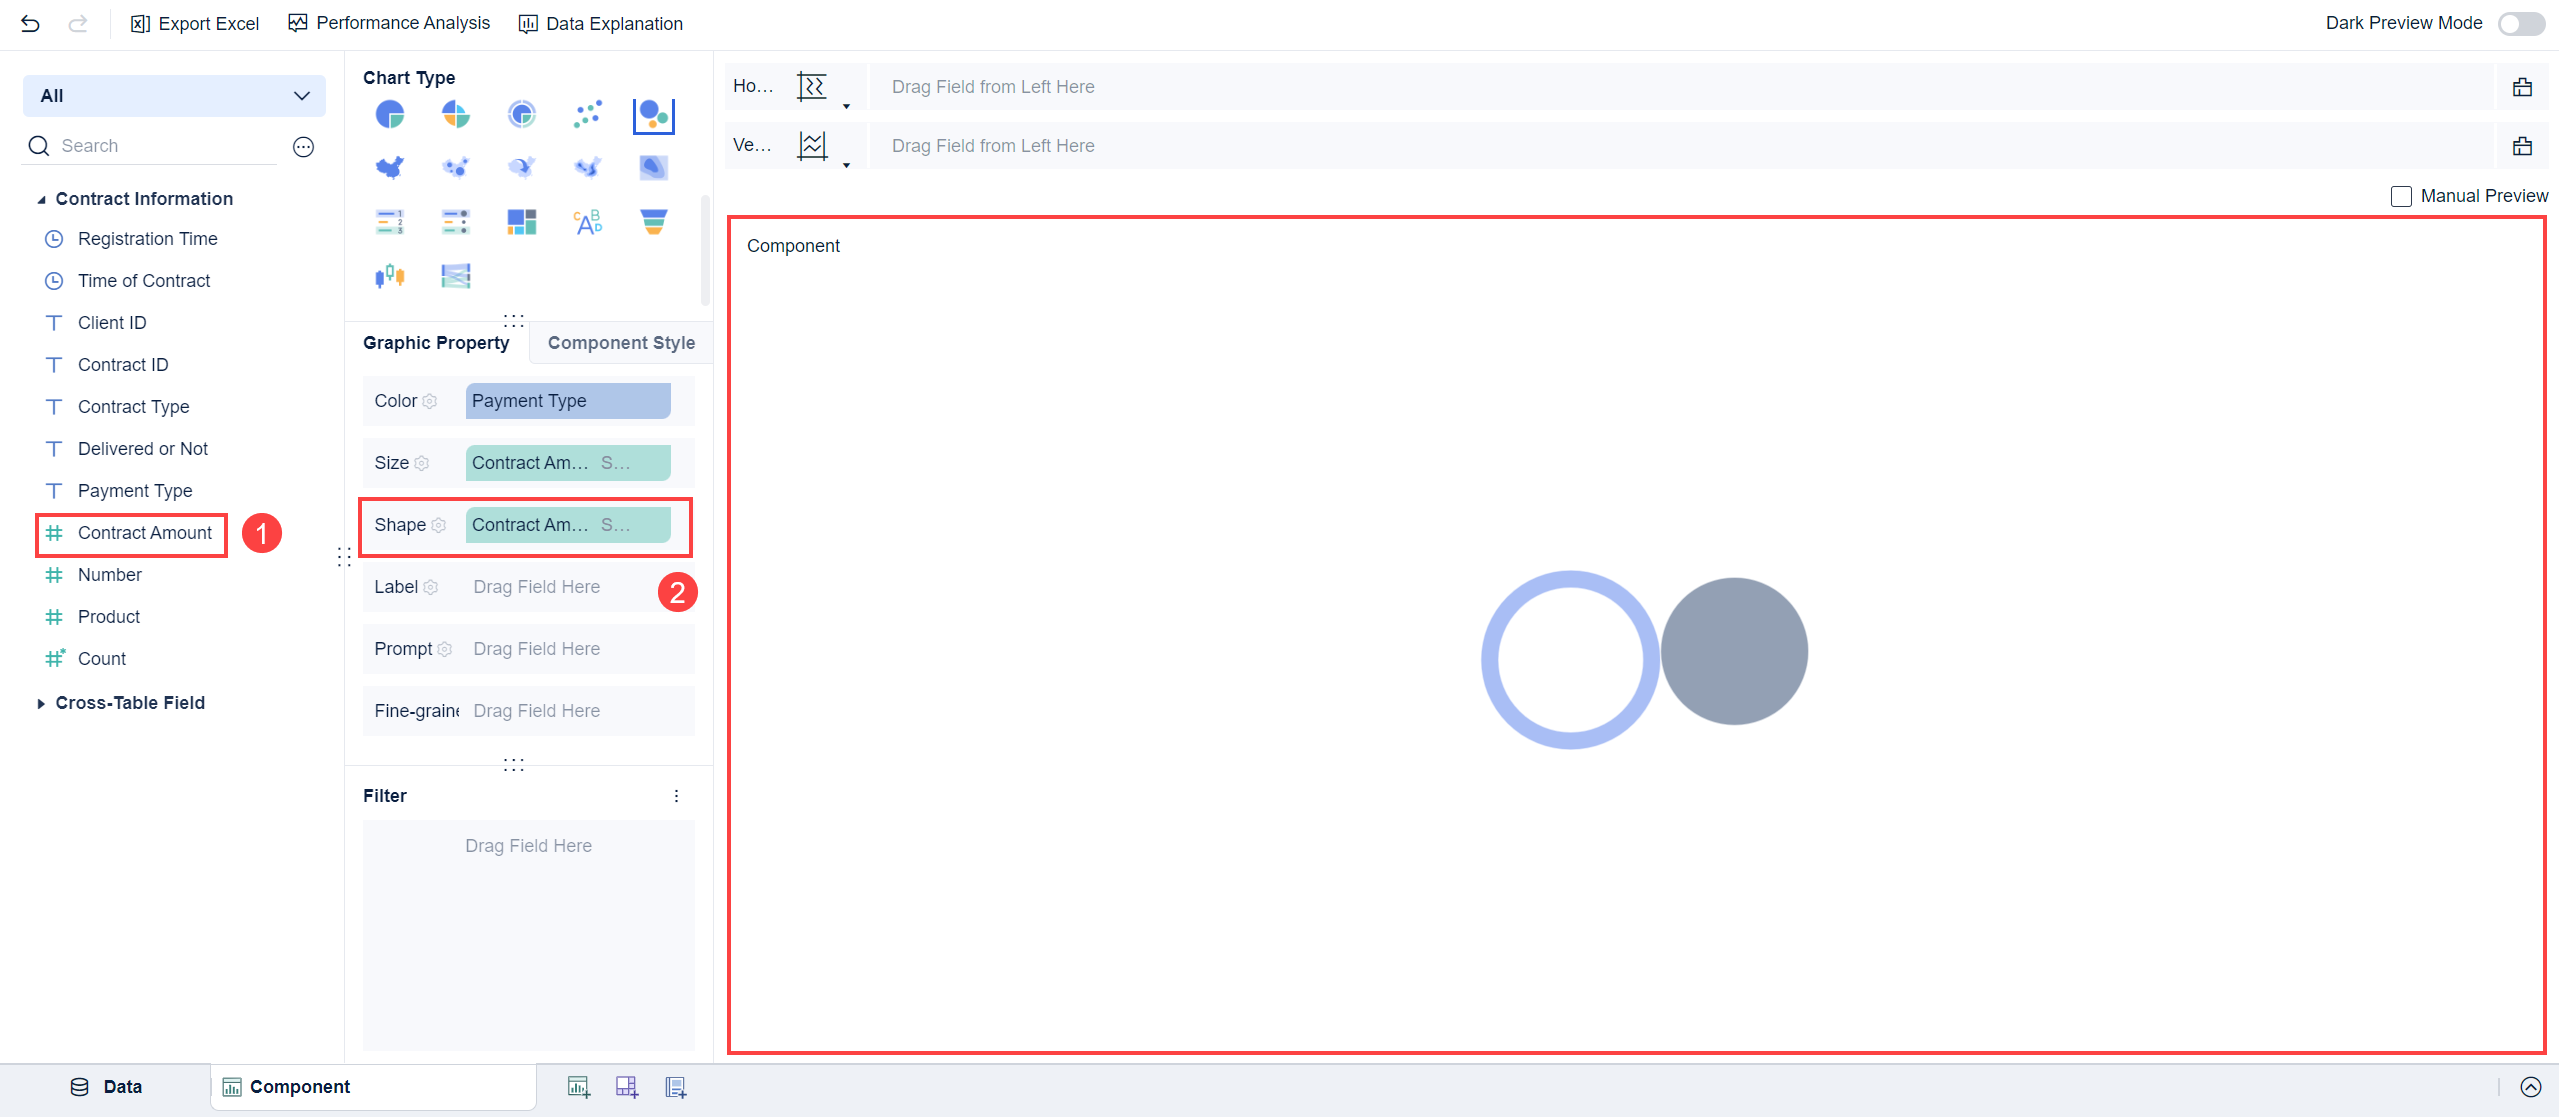The height and width of the screenshot is (1117, 2559).
Task: Select the candlestick chart type
Action: (x=390, y=275)
